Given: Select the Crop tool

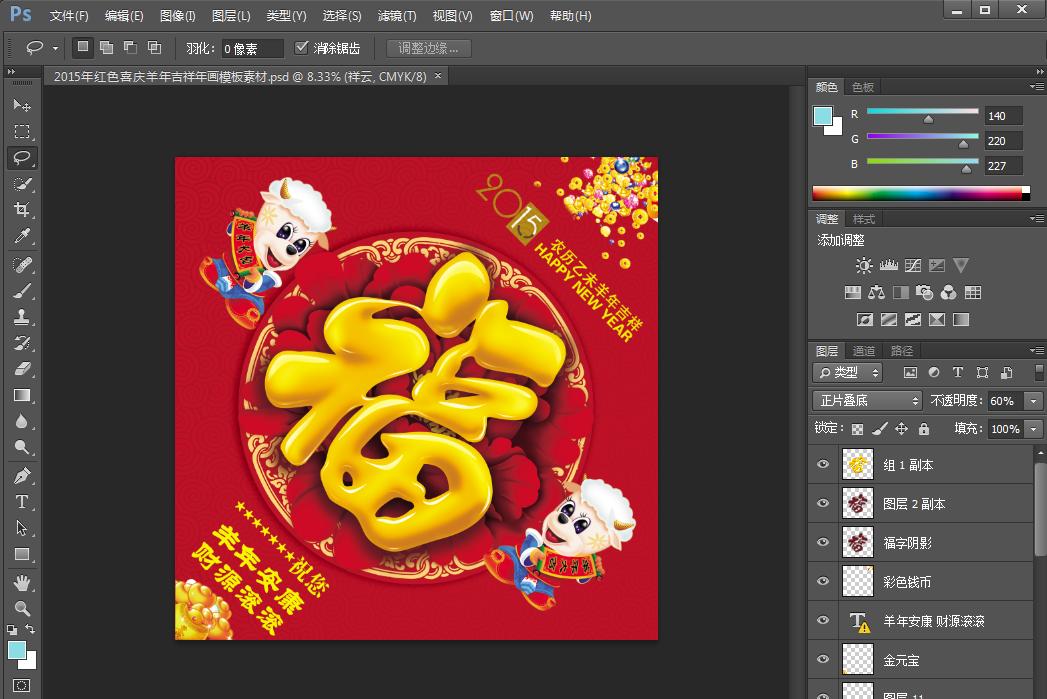Looking at the screenshot, I should 22,210.
